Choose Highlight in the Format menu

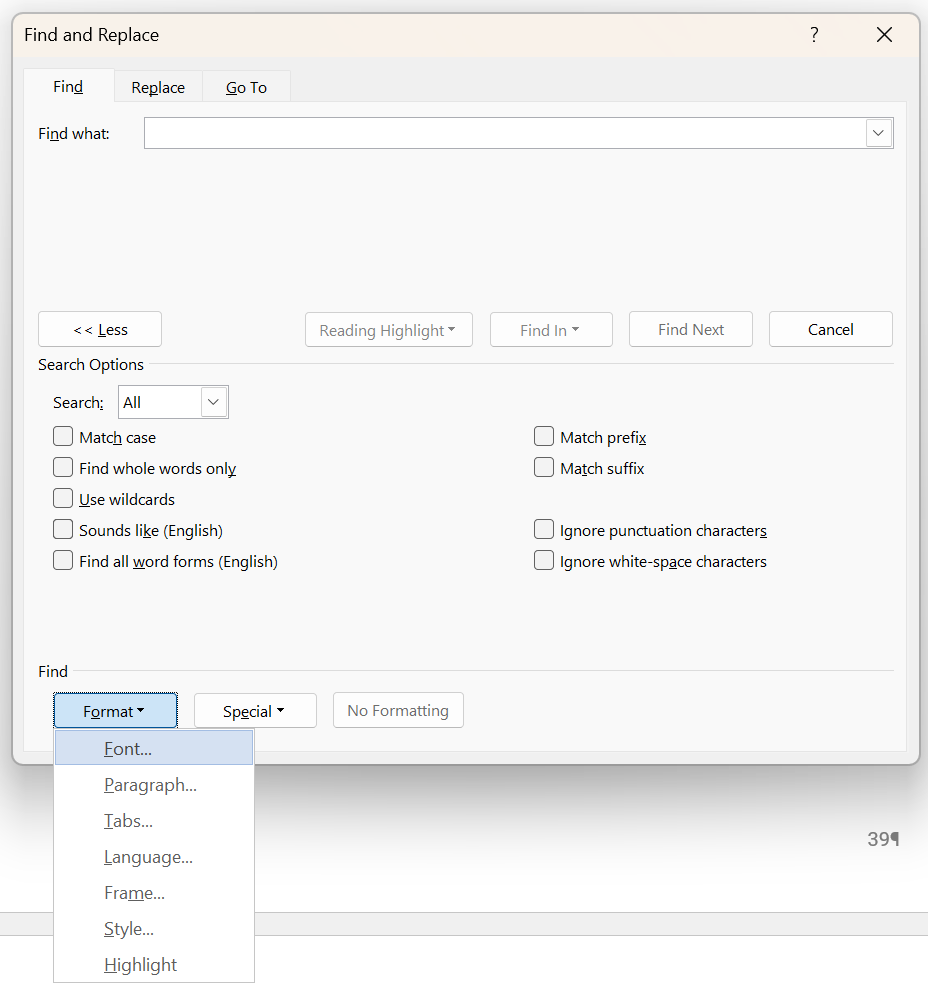[140, 965]
